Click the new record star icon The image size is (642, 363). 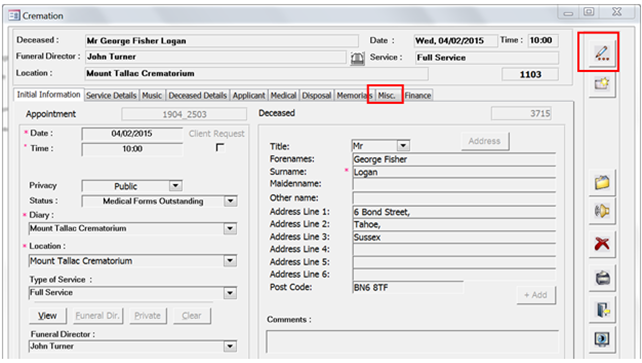[x=602, y=84]
